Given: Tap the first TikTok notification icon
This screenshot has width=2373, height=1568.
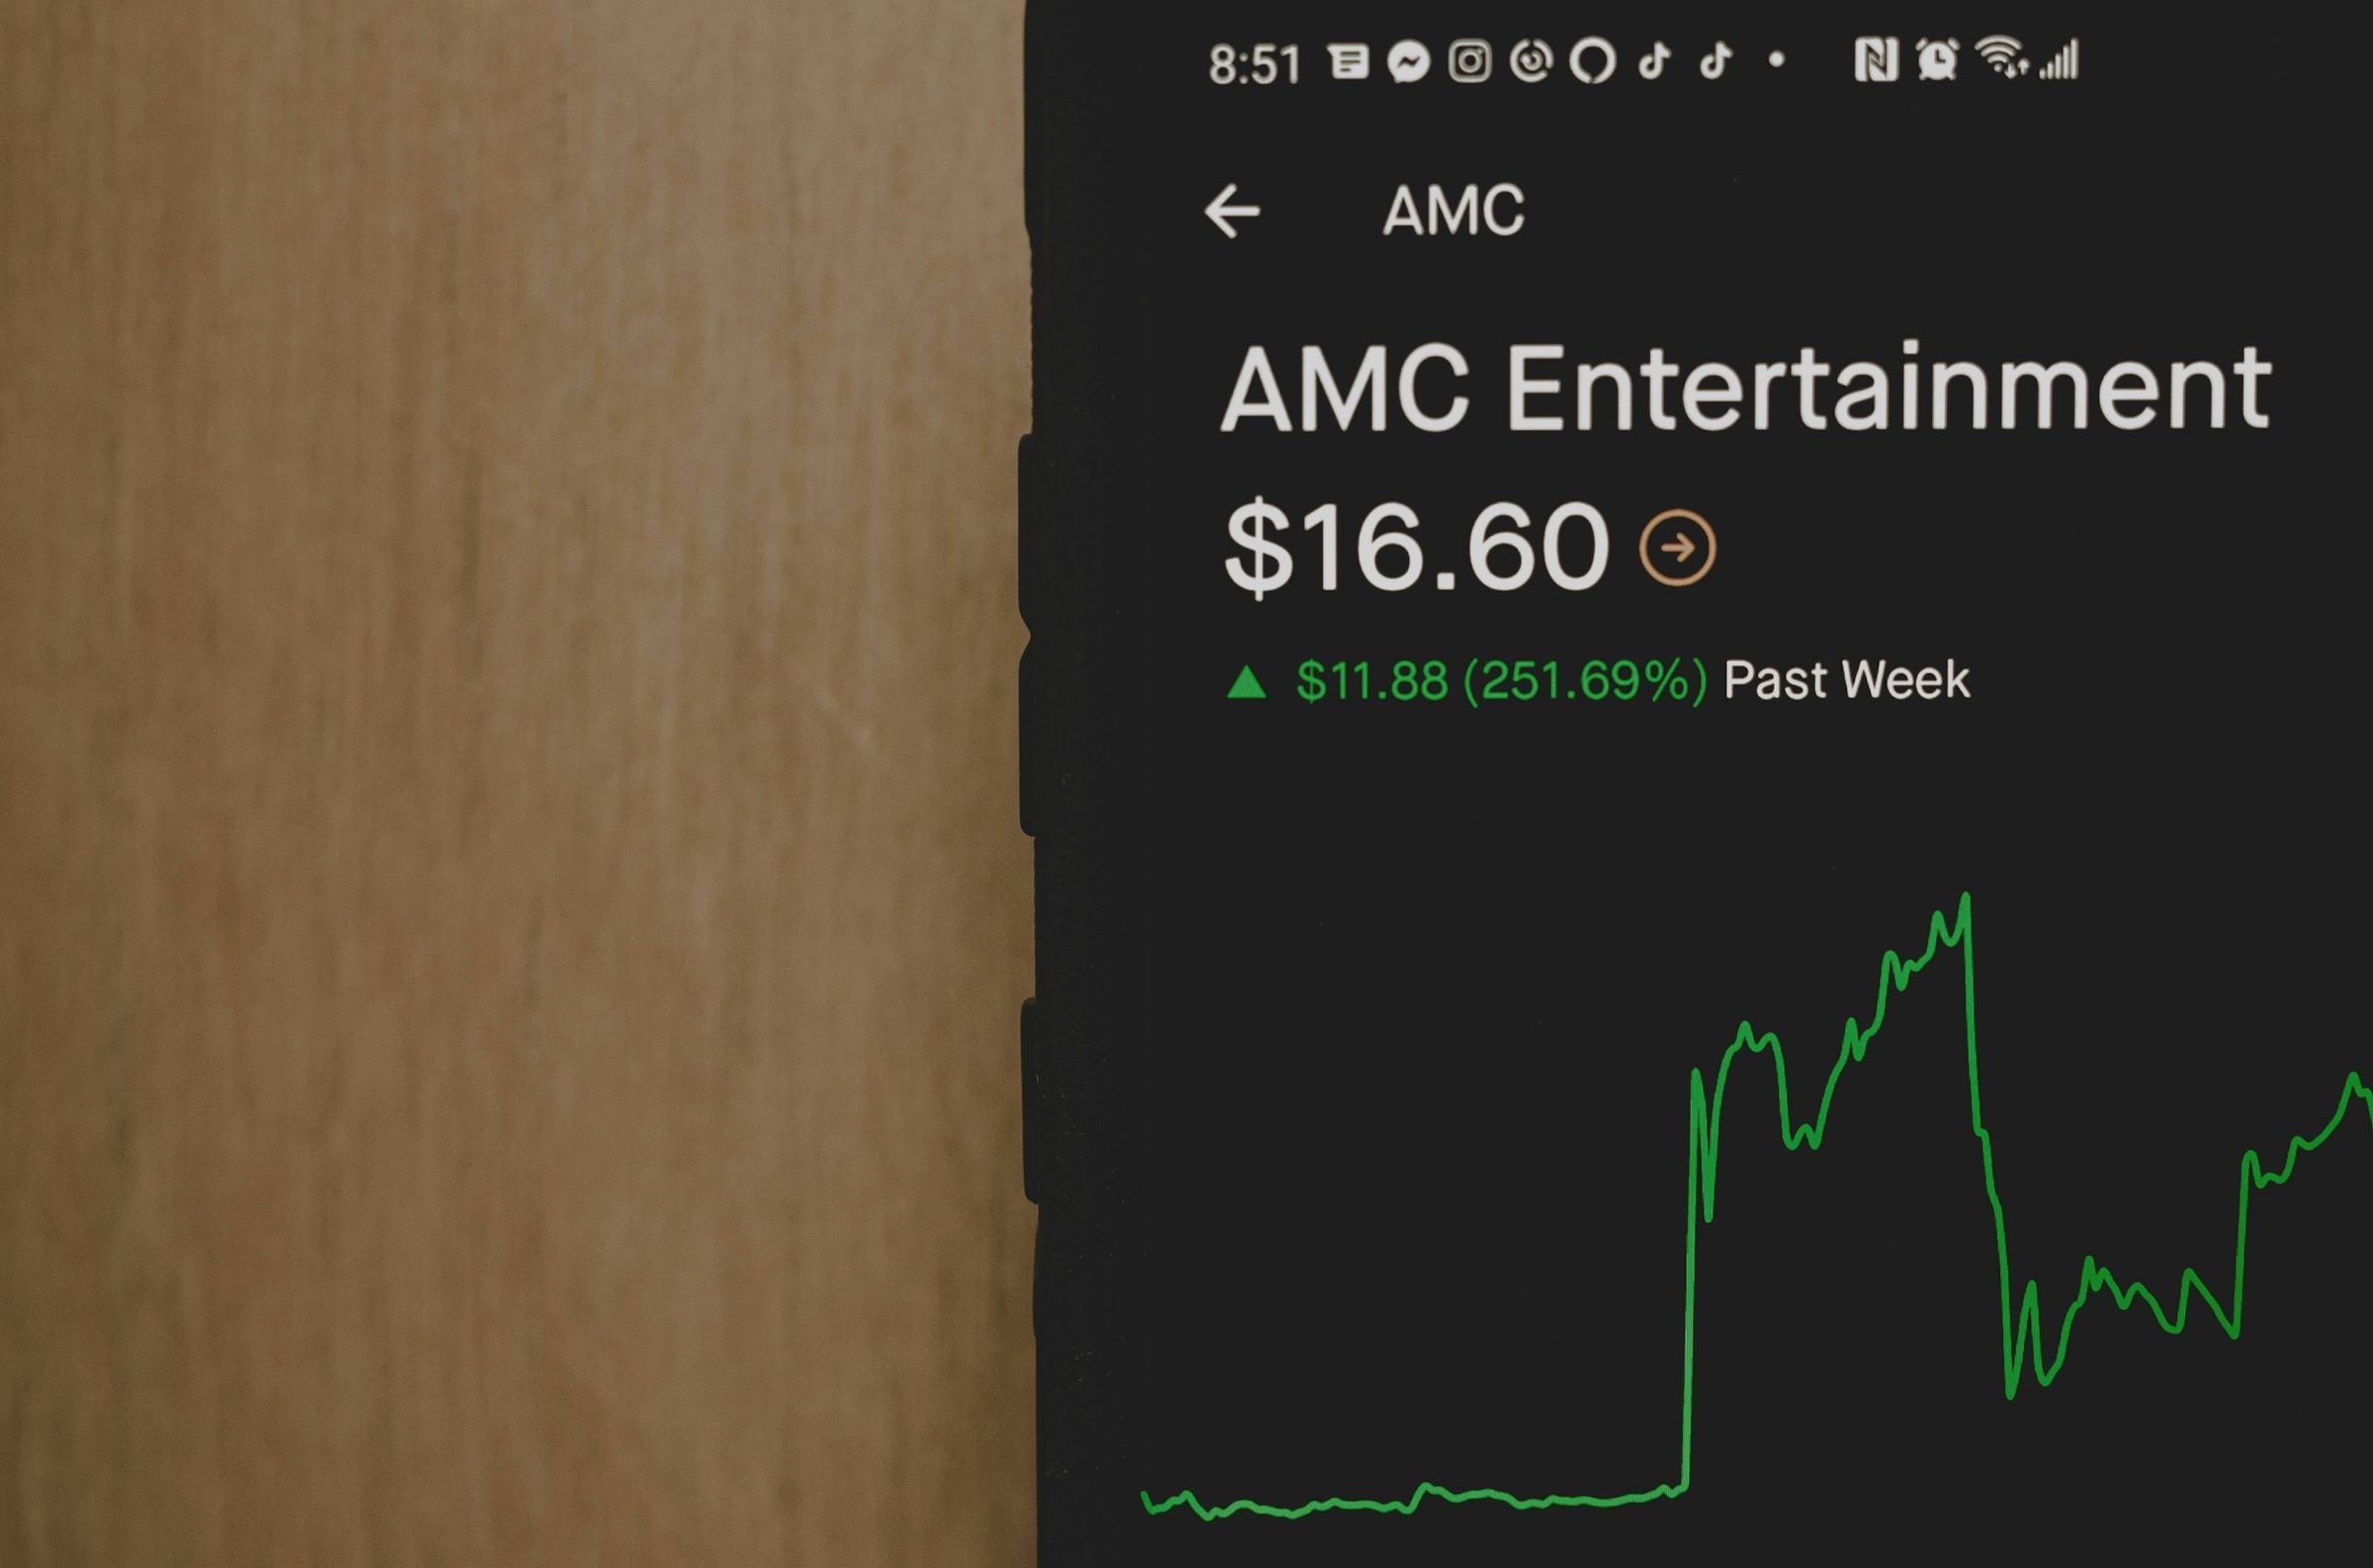Looking at the screenshot, I should coord(1654,61).
